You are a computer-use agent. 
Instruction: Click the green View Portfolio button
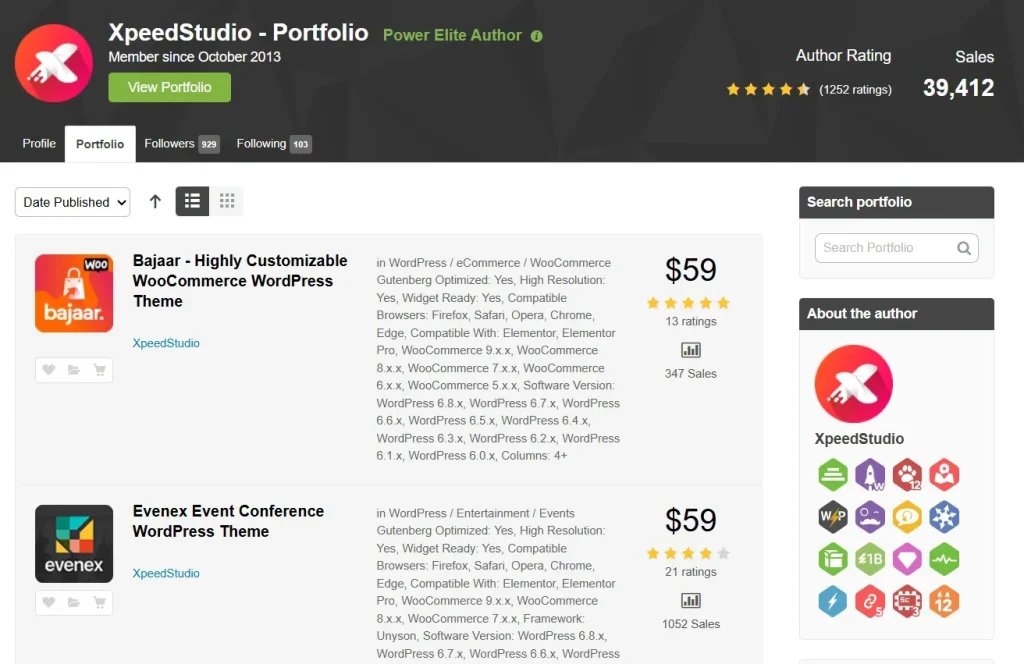169,87
